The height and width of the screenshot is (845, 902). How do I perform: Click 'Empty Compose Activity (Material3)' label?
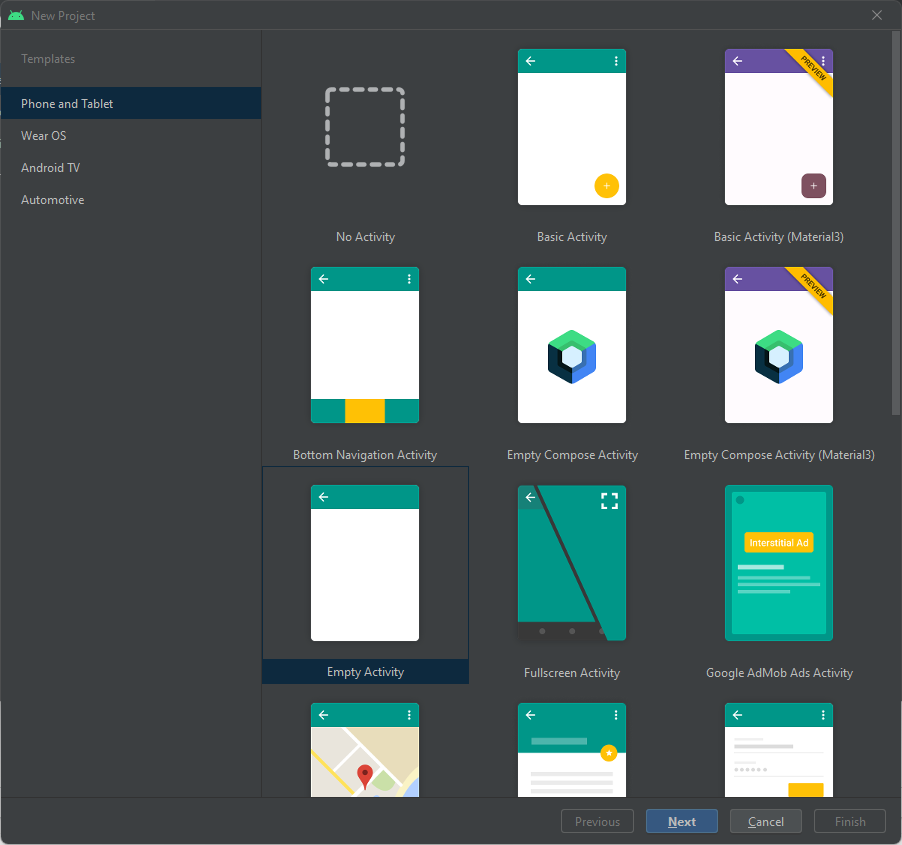tap(779, 455)
